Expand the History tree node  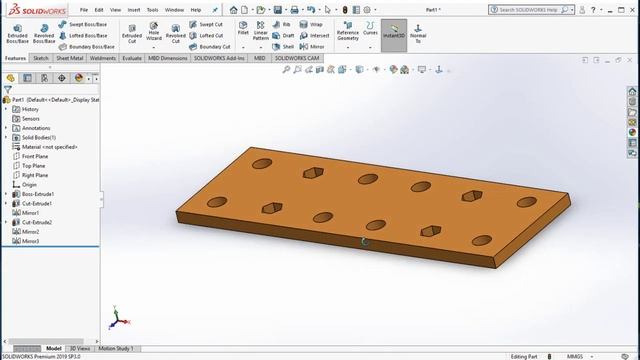pyautogui.click(x=6, y=109)
